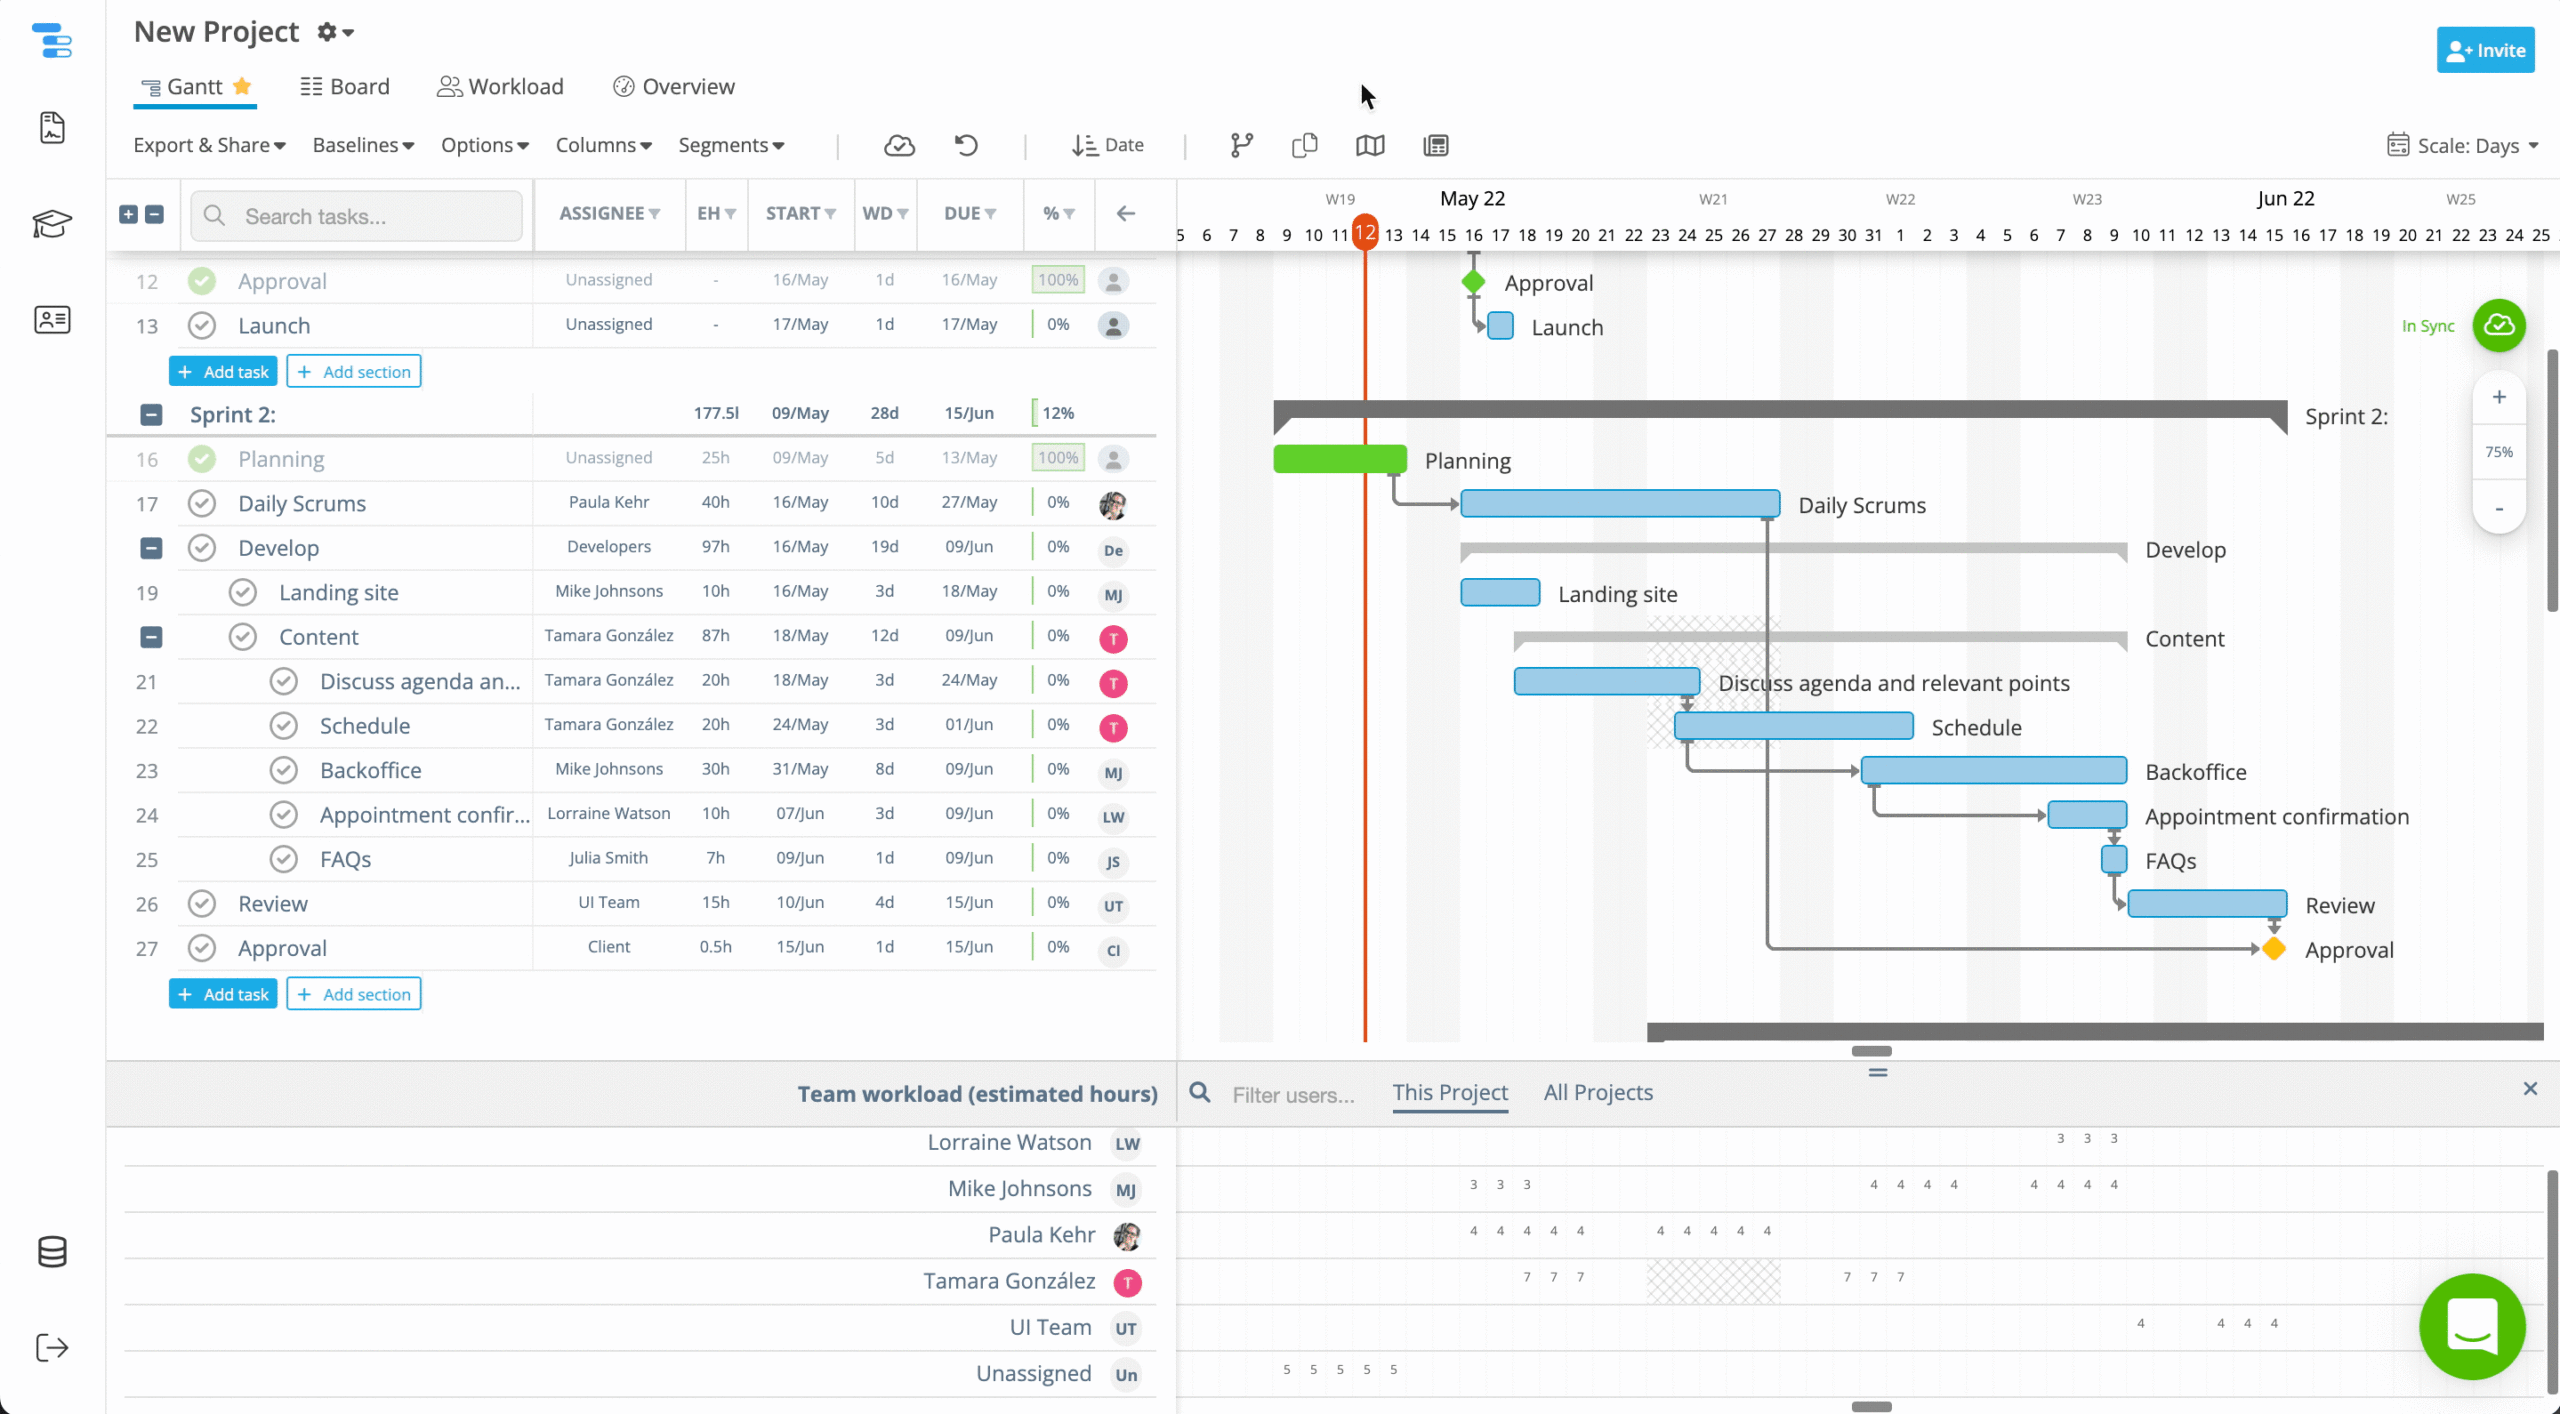Select the All Projects tab
The width and height of the screenshot is (2560, 1414).
click(x=1597, y=1093)
